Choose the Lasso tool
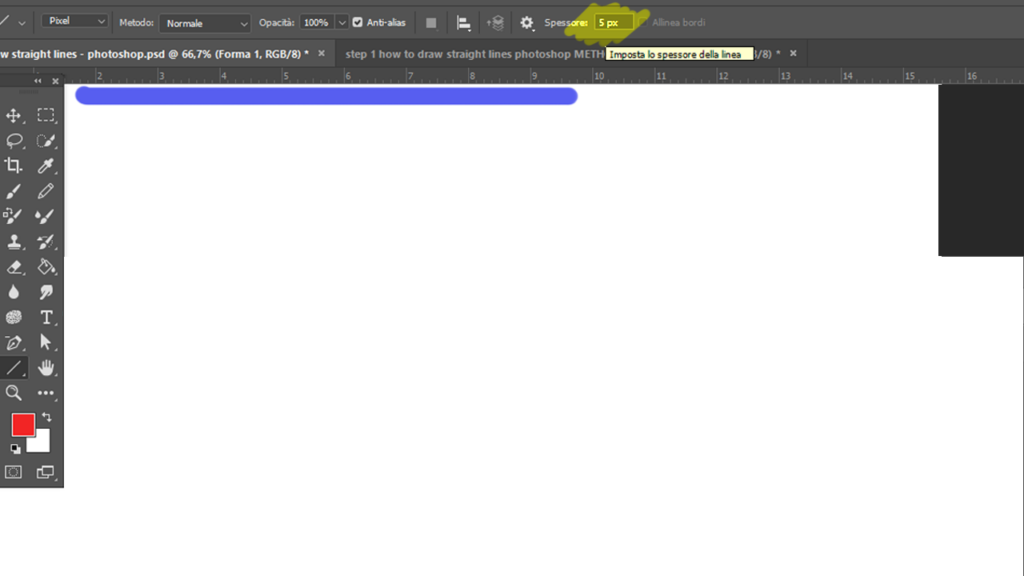 pos(14,141)
